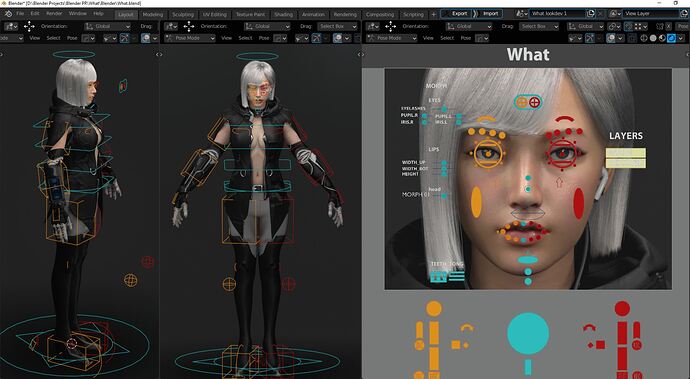The image size is (690, 379).
Task: Switch right viewport to wireframe shading
Action: (x=645, y=38)
